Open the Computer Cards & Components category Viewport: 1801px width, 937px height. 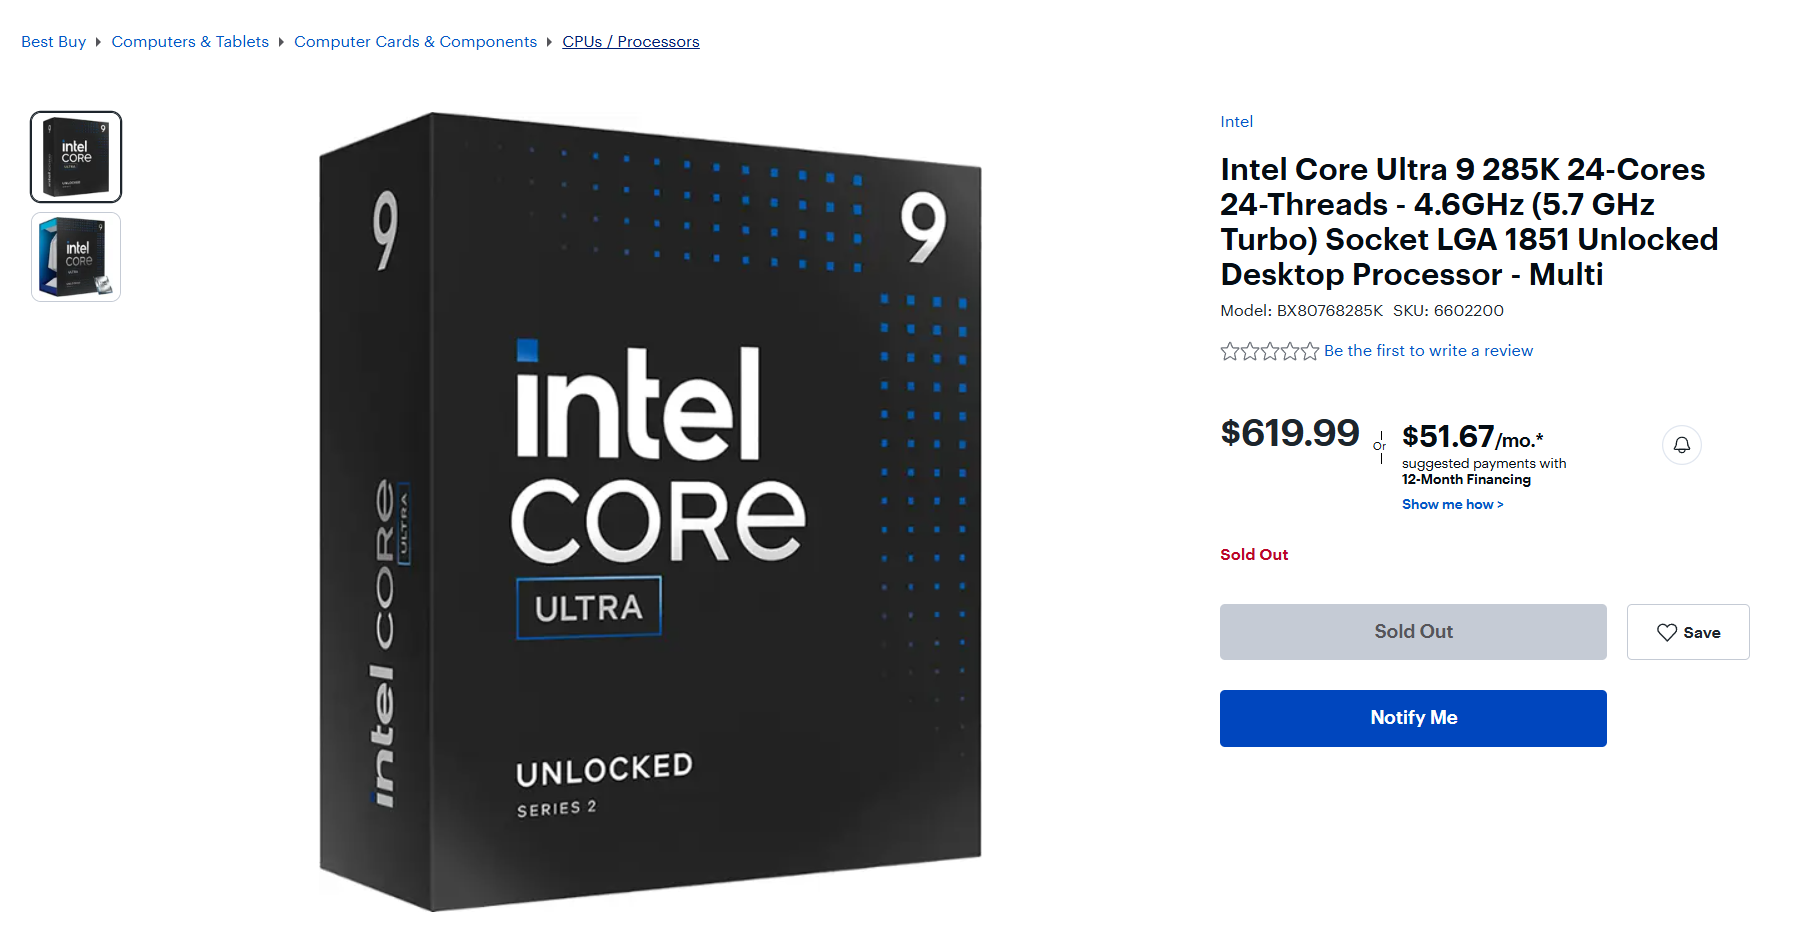(x=416, y=42)
